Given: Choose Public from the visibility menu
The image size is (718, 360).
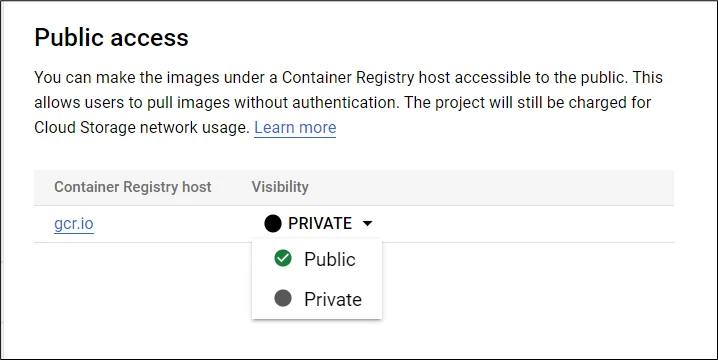Looking at the screenshot, I should coord(317,259).
